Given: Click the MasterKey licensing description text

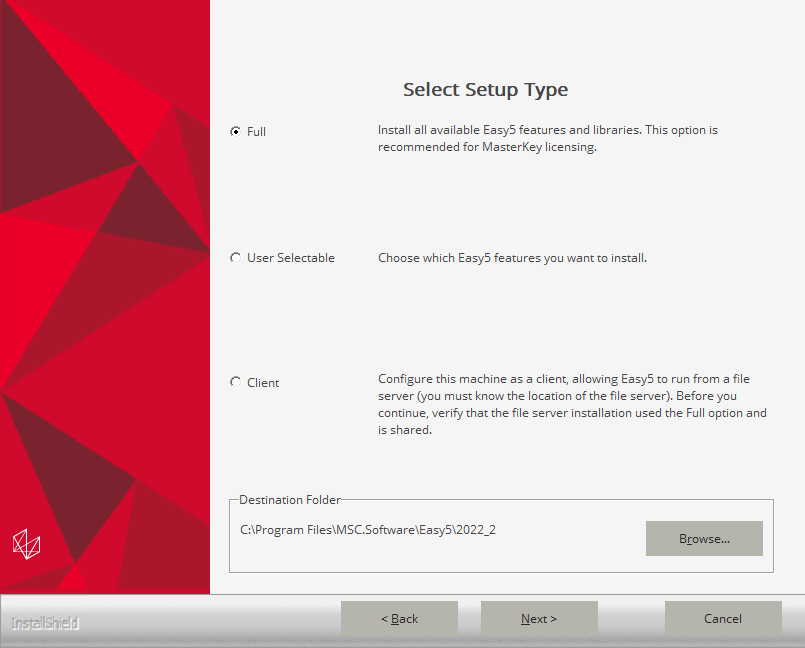Looking at the screenshot, I should [547, 139].
